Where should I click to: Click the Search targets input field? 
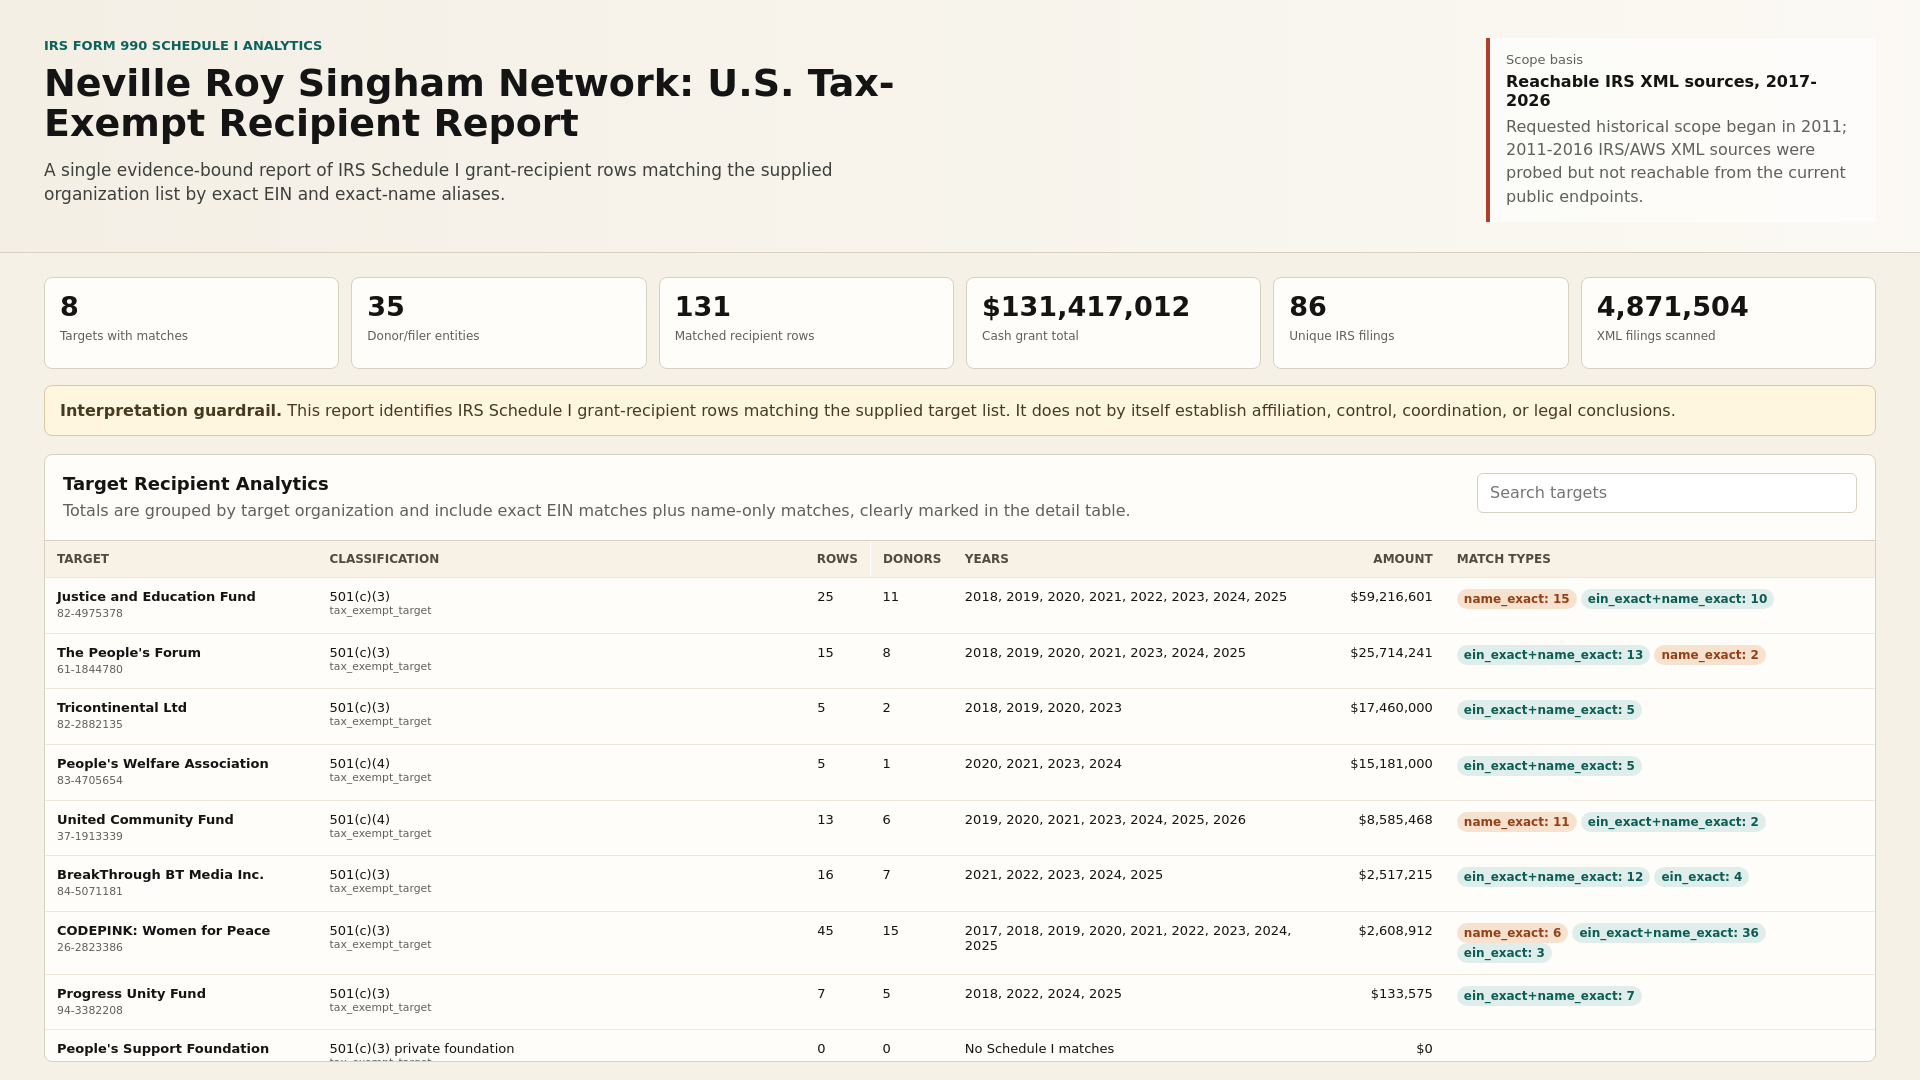pos(1666,493)
